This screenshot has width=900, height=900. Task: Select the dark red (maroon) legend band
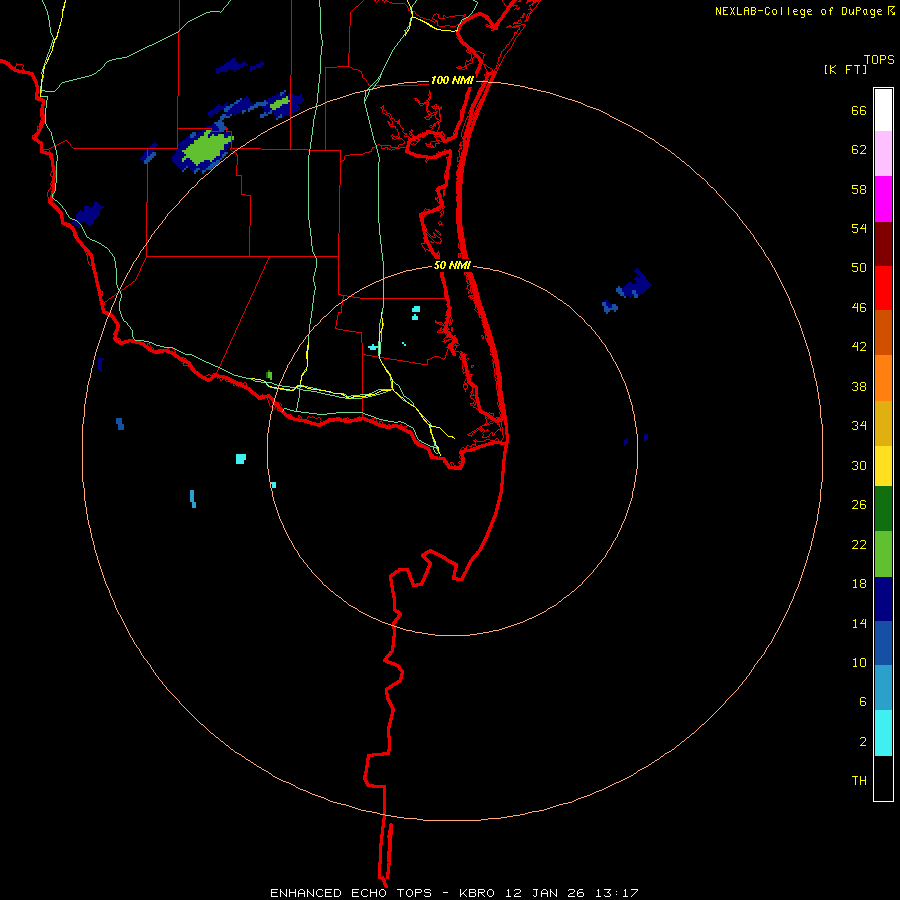coord(883,244)
